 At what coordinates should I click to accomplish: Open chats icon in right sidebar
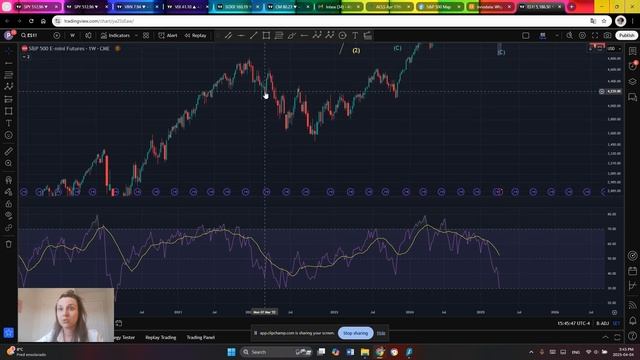tap(632, 97)
